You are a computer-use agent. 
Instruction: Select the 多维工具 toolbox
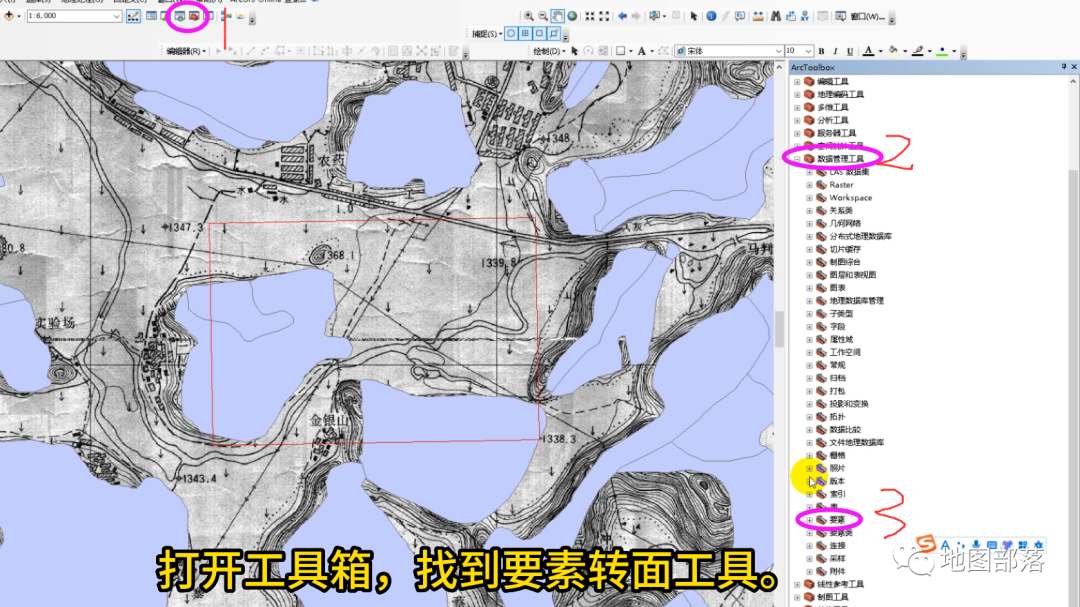pyautogui.click(x=833, y=107)
